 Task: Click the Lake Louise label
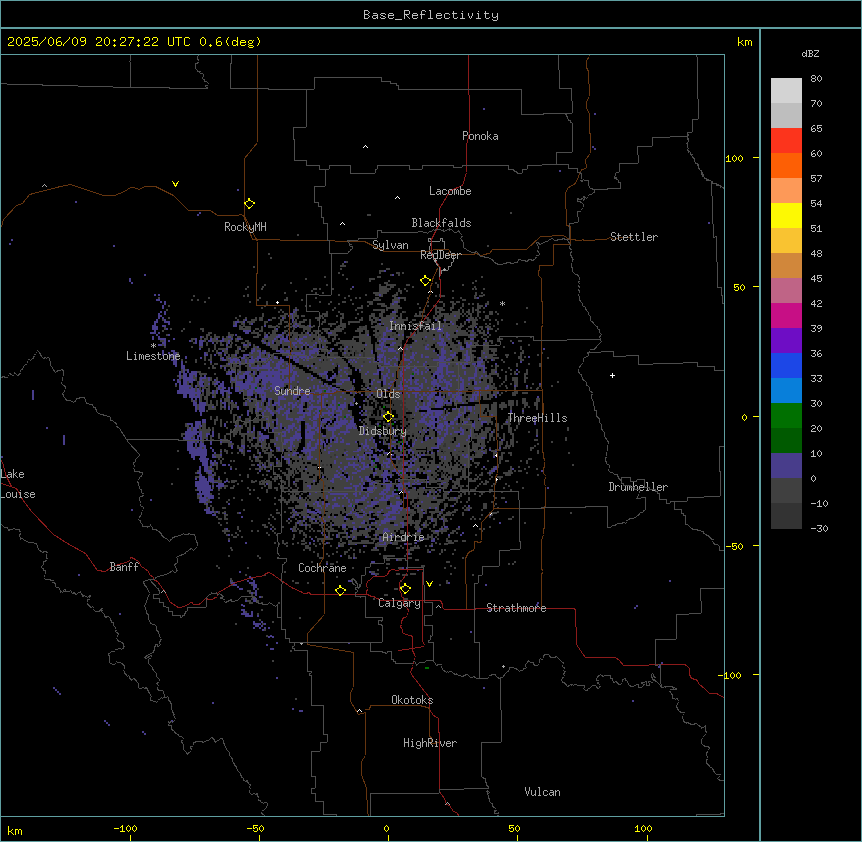pos(16,484)
